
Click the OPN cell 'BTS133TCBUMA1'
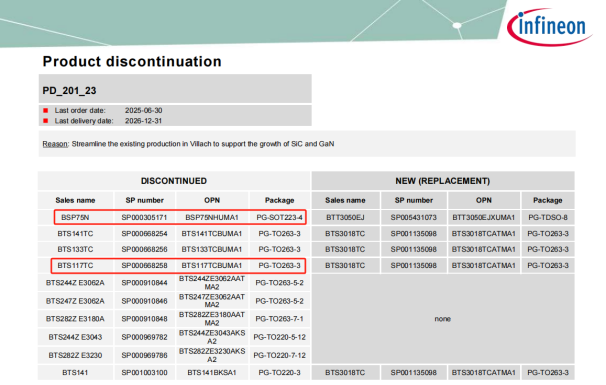click(x=212, y=249)
